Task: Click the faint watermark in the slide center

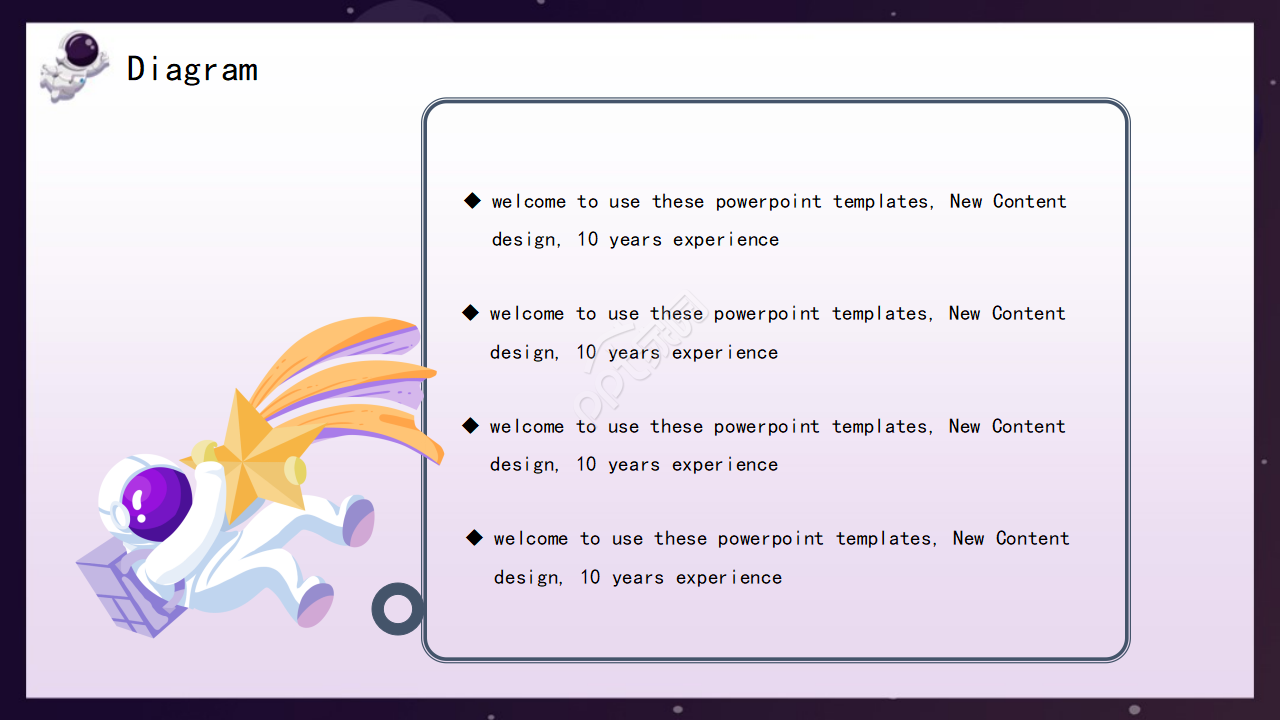Action: (640, 360)
